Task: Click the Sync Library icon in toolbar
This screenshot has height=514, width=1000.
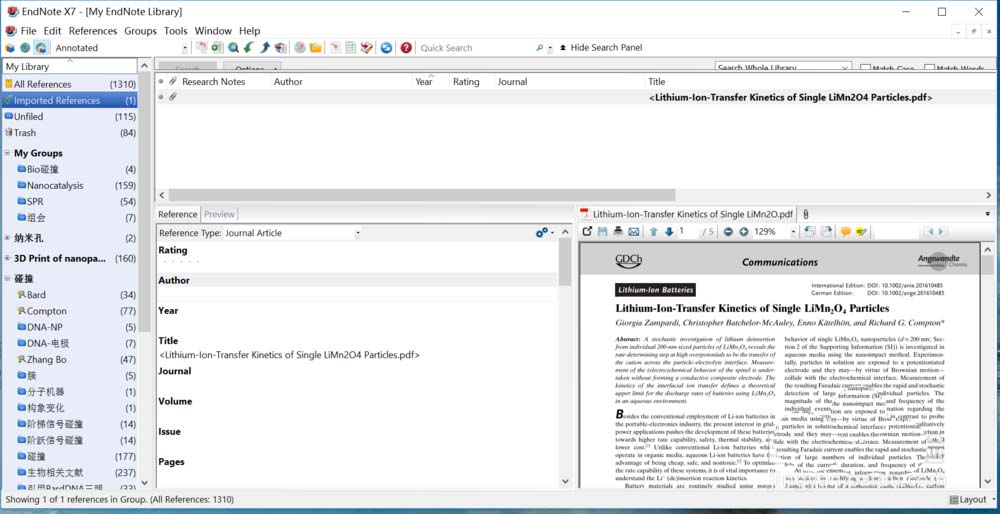Action: pyautogui.click(x=386, y=48)
